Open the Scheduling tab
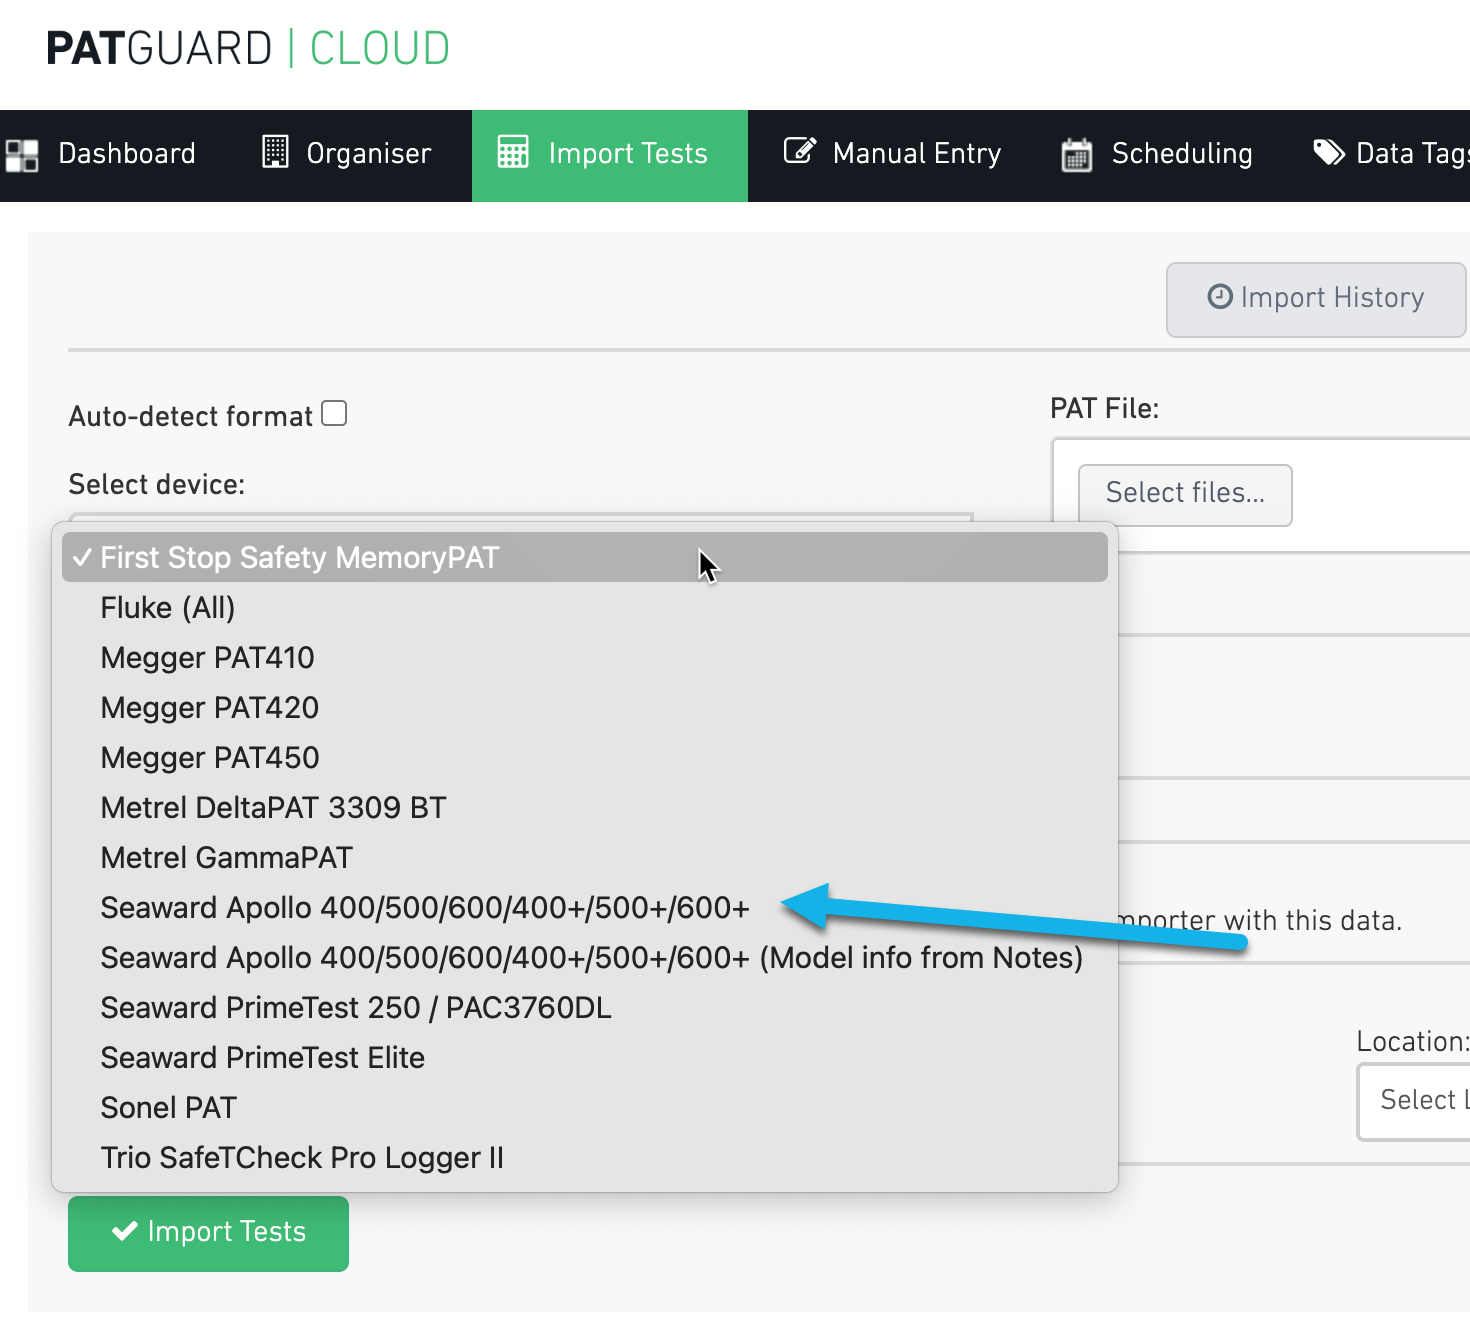Viewport: 1470px width, 1340px height. tap(1157, 155)
